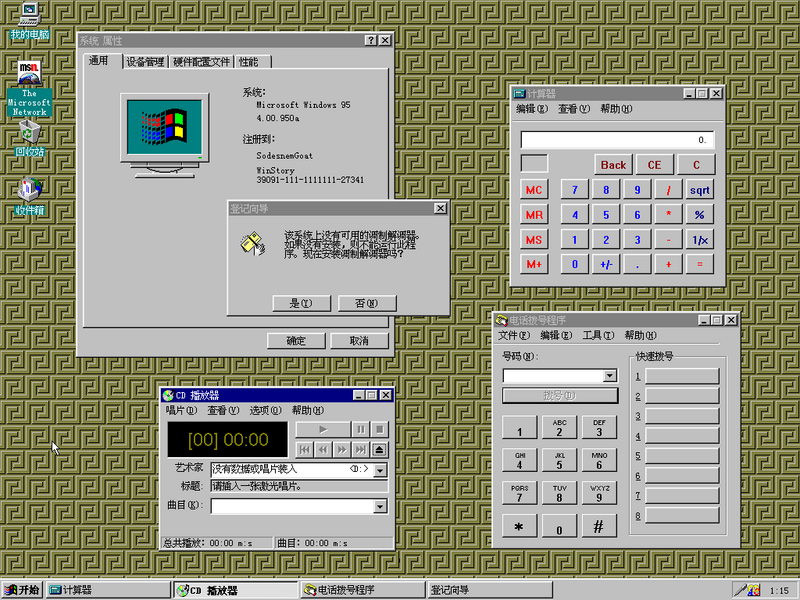Open the View menu in CD Player

tap(223, 410)
